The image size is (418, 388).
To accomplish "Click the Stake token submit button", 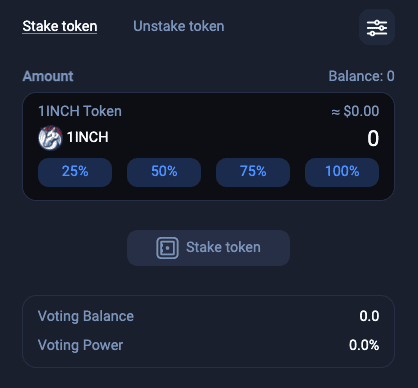I will (x=208, y=248).
